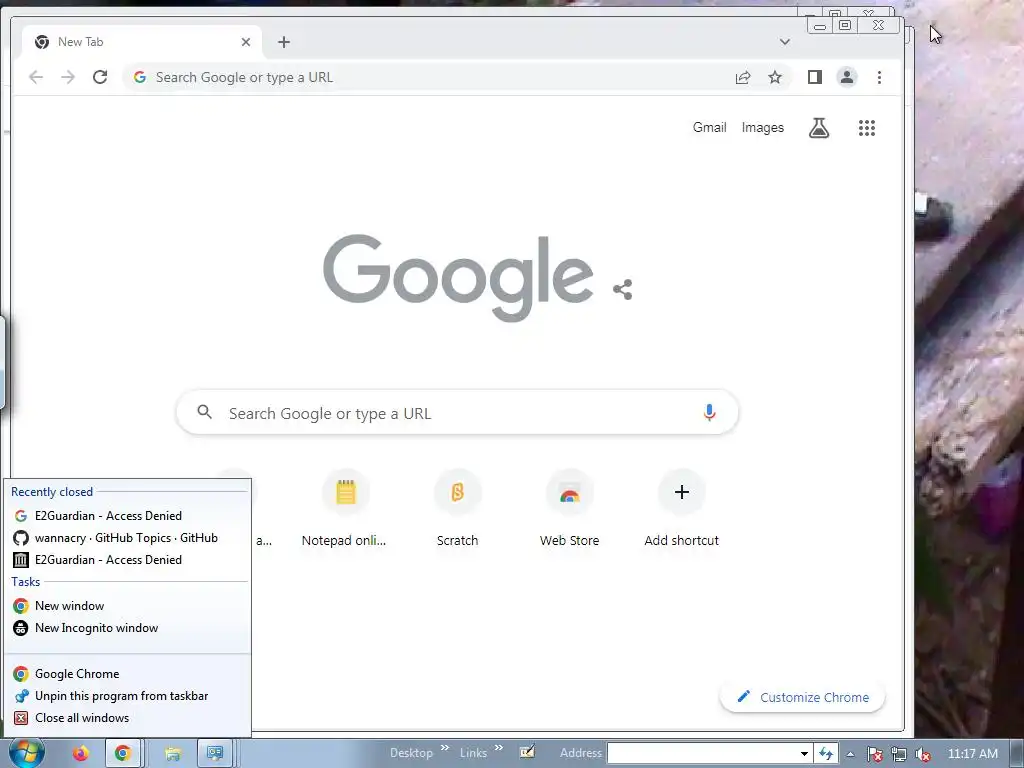Reload the current page
The image size is (1024, 768).
(x=100, y=77)
